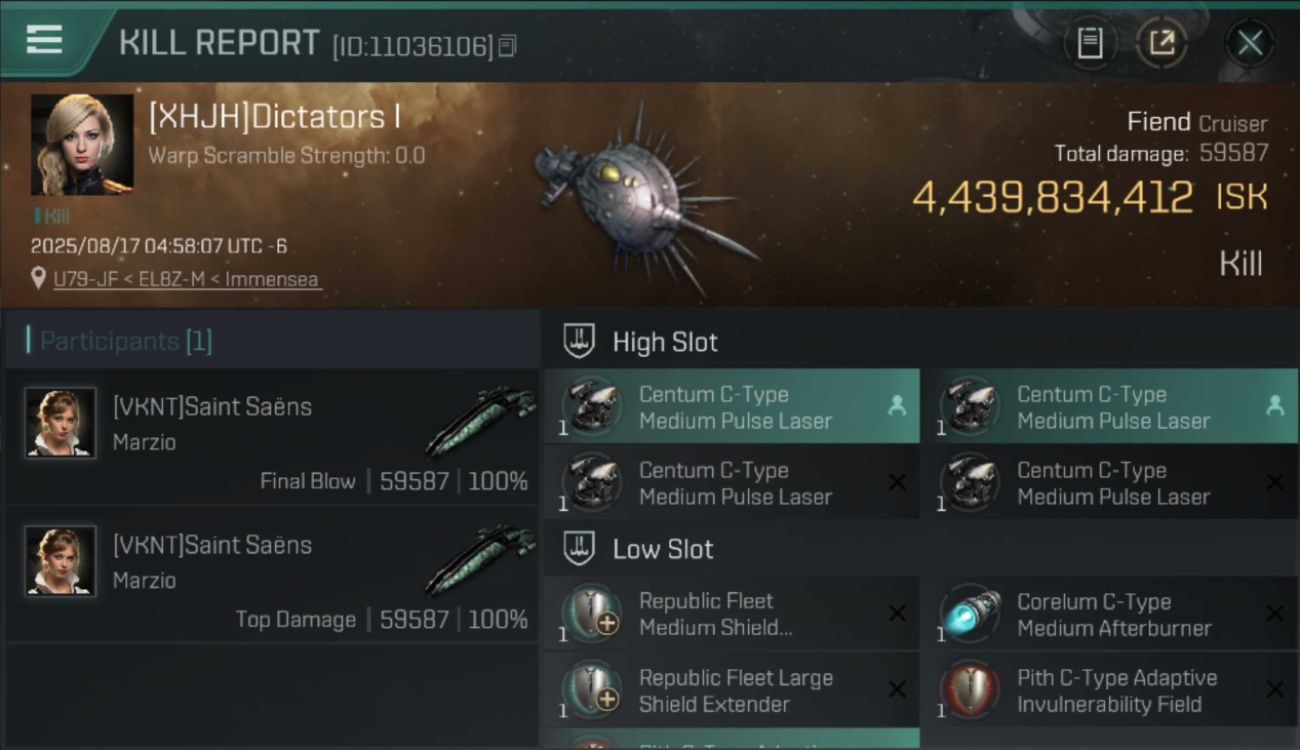Copy the kill report ID icon
Image resolution: width=1300 pixels, height=750 pixels.
(x=508, y=46)
